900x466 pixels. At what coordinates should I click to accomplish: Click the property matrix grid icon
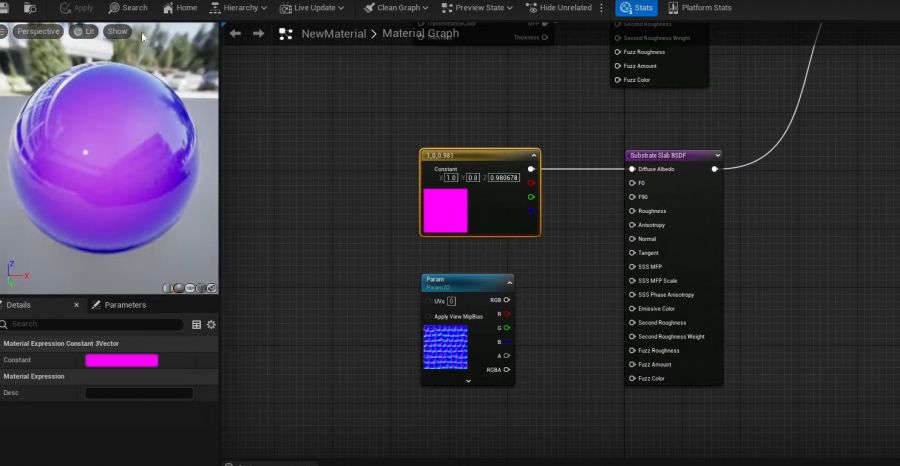(196, 325)
